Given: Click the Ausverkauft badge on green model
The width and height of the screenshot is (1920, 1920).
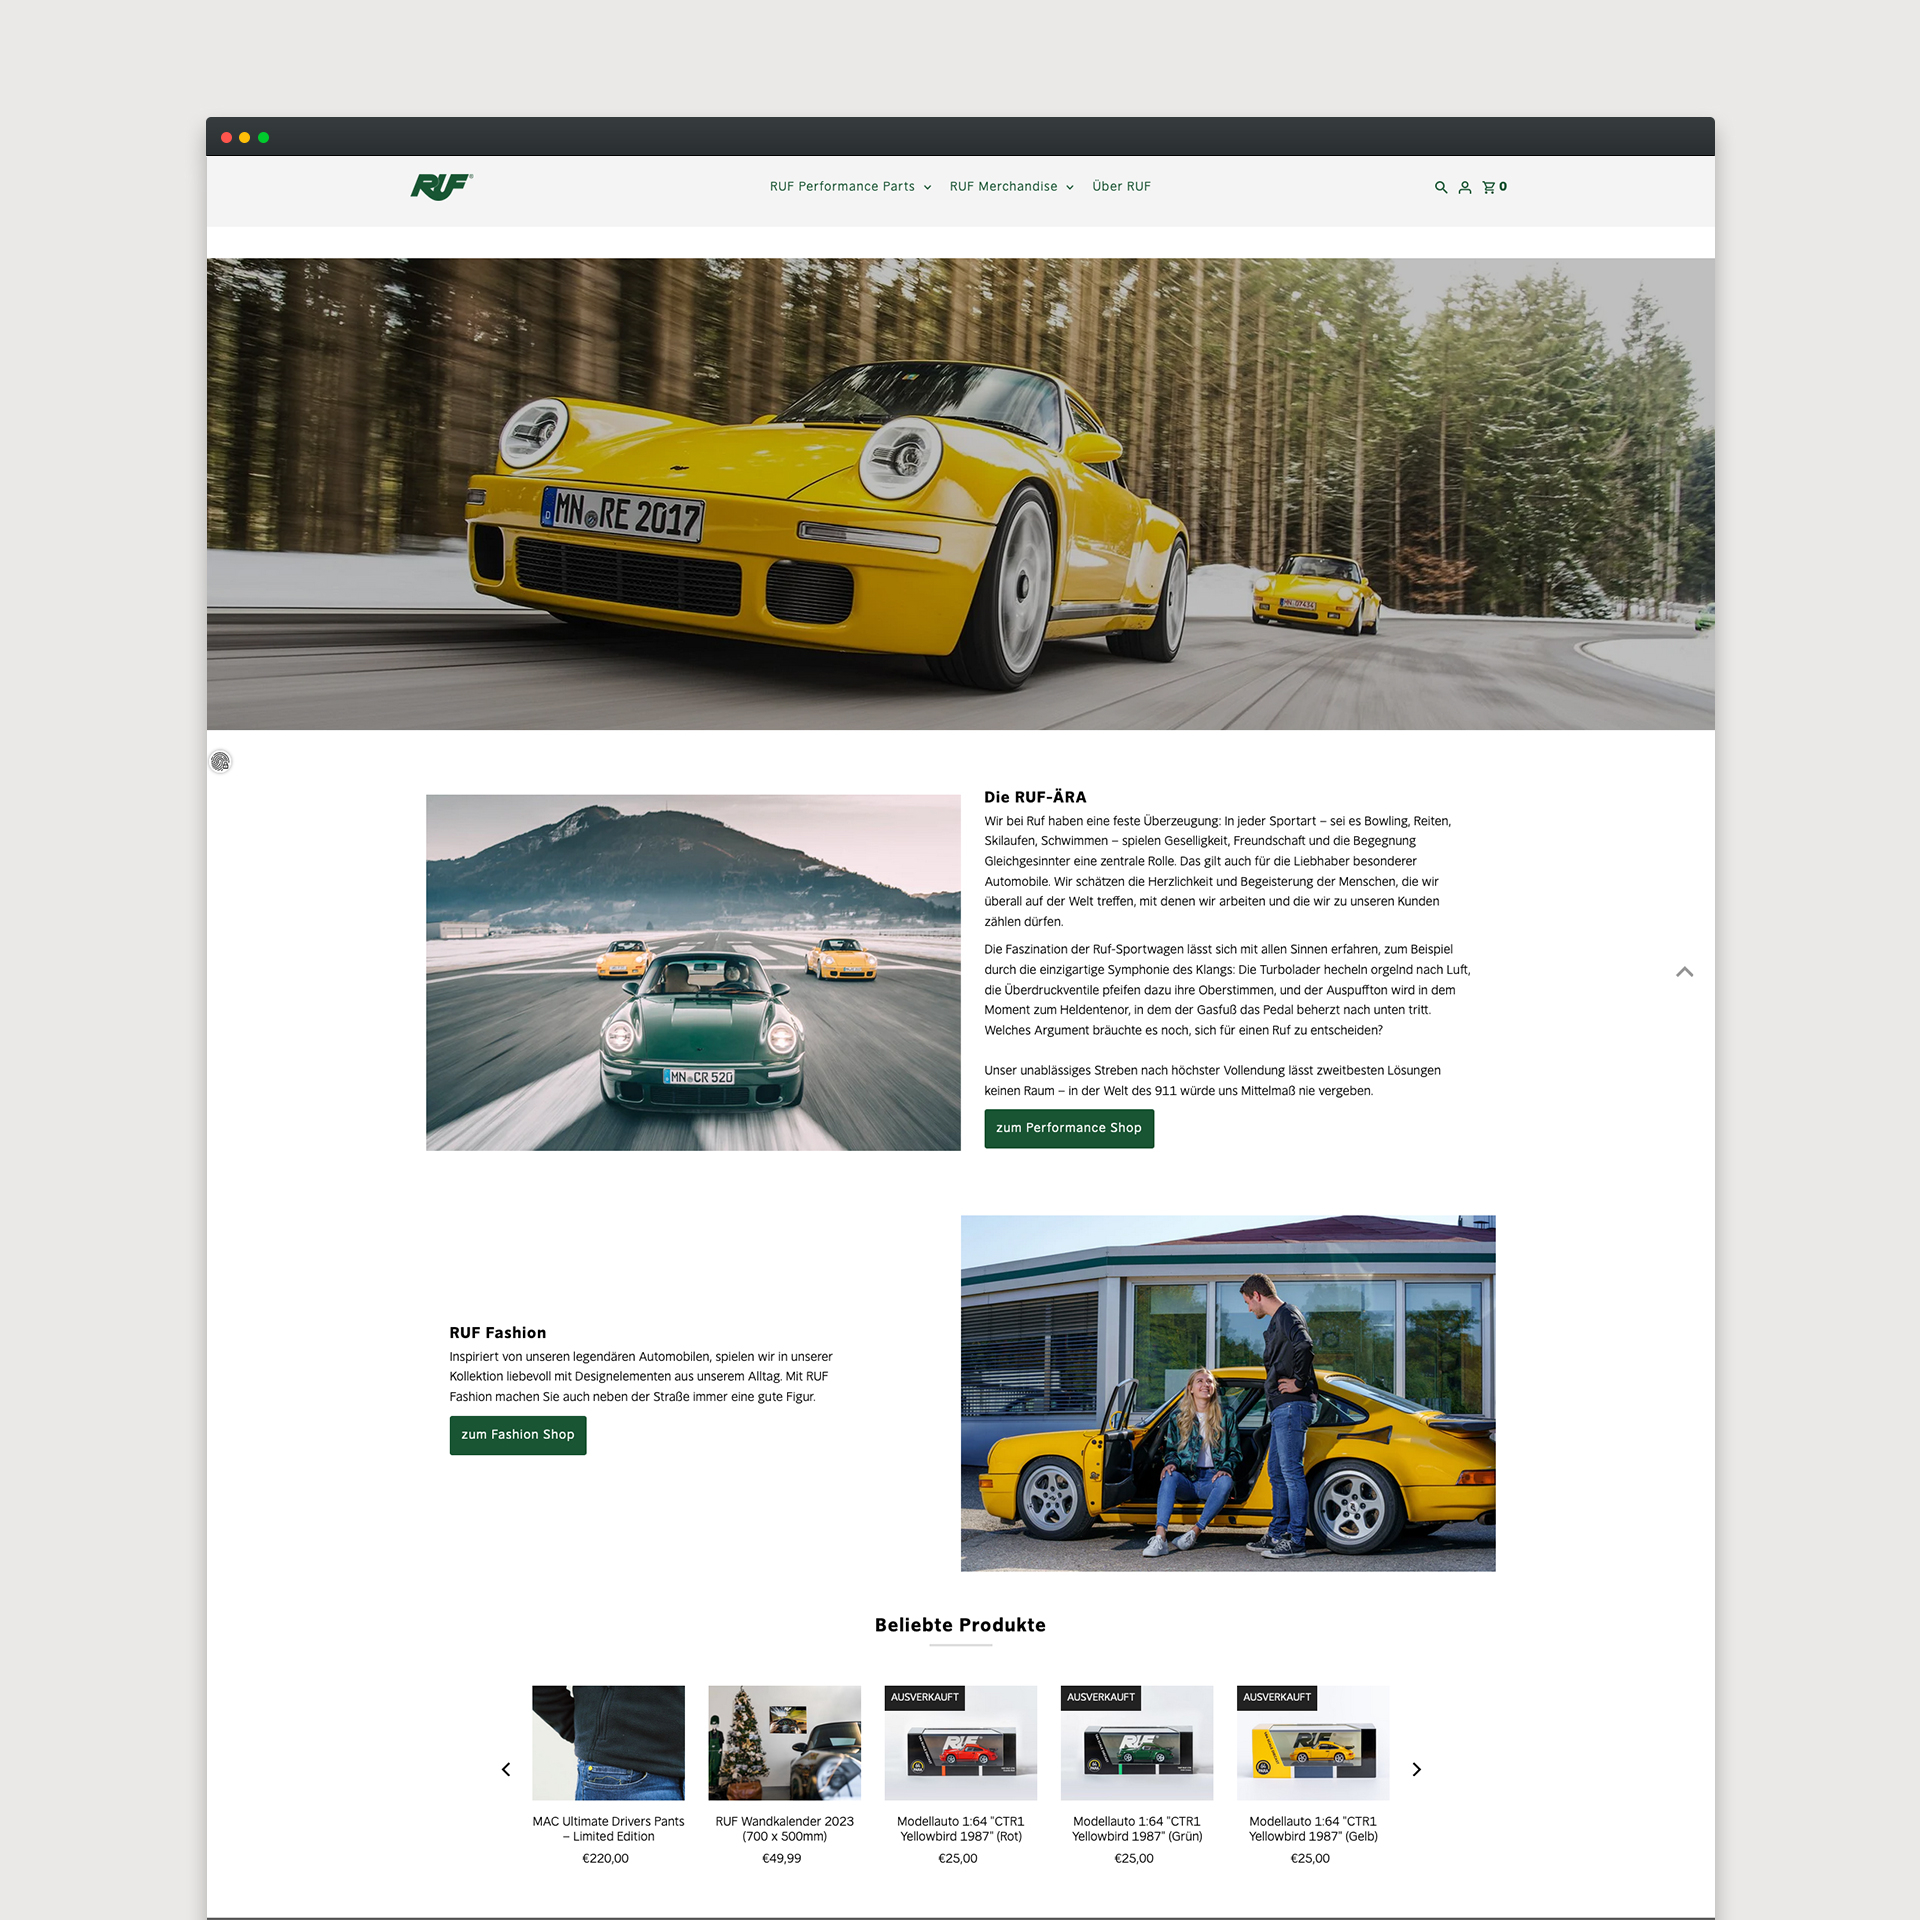Looking at the screenshot, I should (x=1101, y=1697).
